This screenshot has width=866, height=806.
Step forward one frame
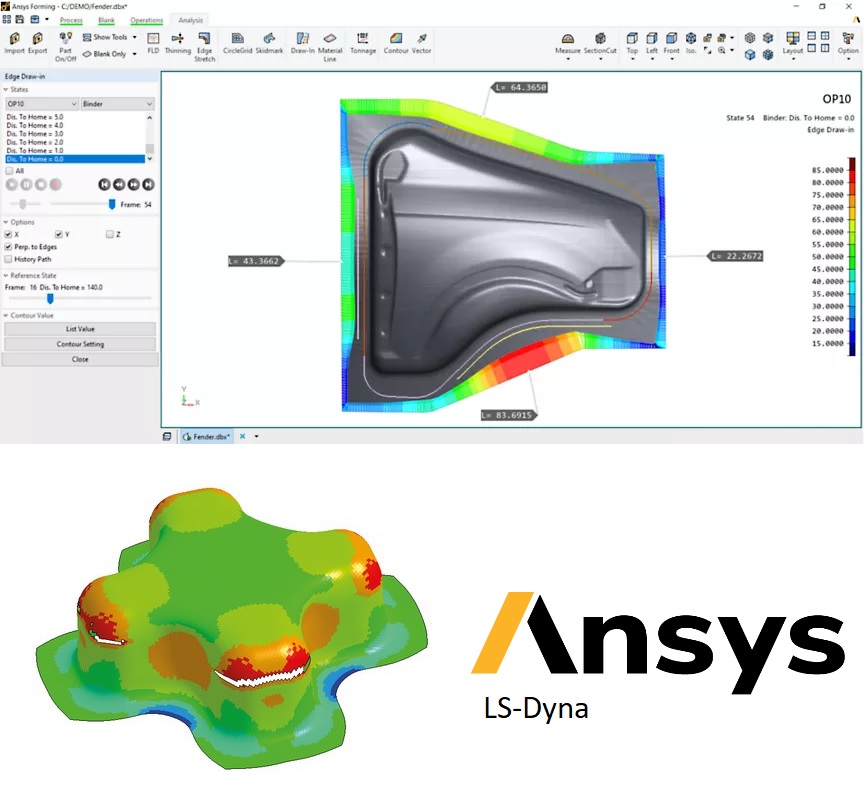click(134, 185)
